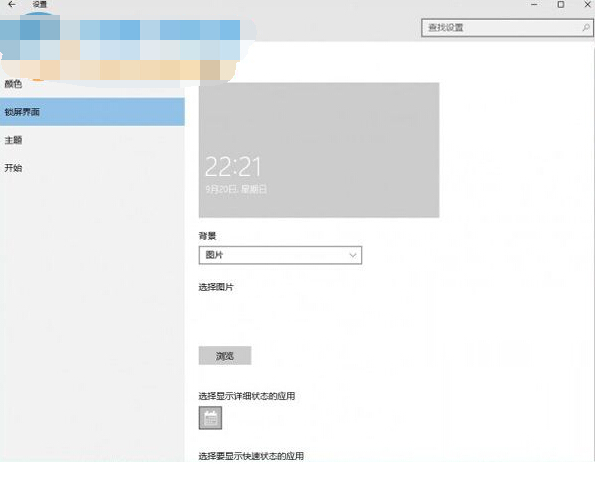Click the 浏览 button
The width and height of the screenshot is (595, 480).
225,356
